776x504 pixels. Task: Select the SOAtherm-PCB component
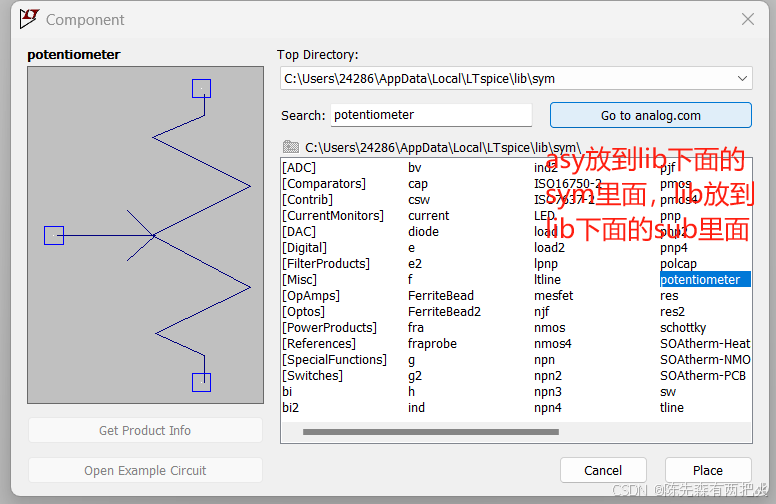click(x=703, y=376)
